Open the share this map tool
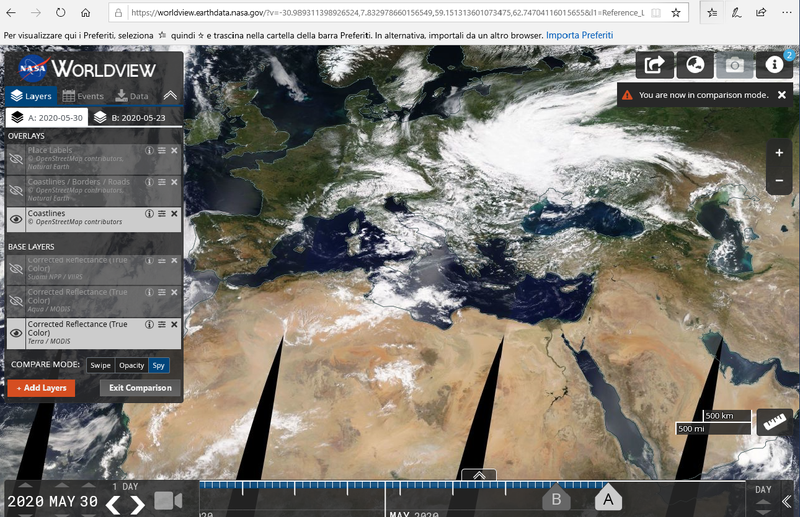The height and width of the screenshot is (517, 800). [x=655, y=65]
